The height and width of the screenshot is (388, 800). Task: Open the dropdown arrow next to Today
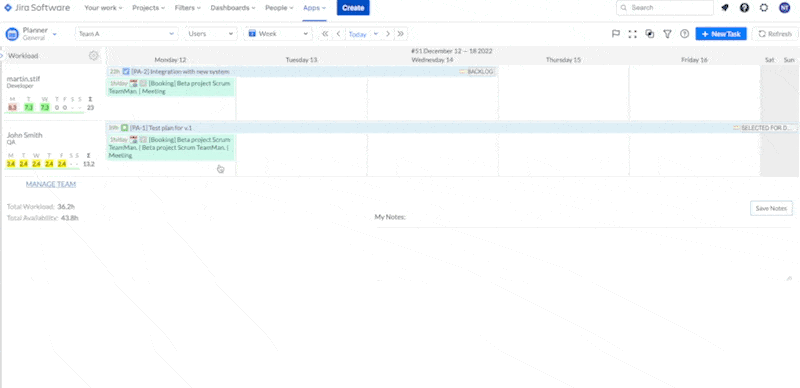click(x=376, y=34)
